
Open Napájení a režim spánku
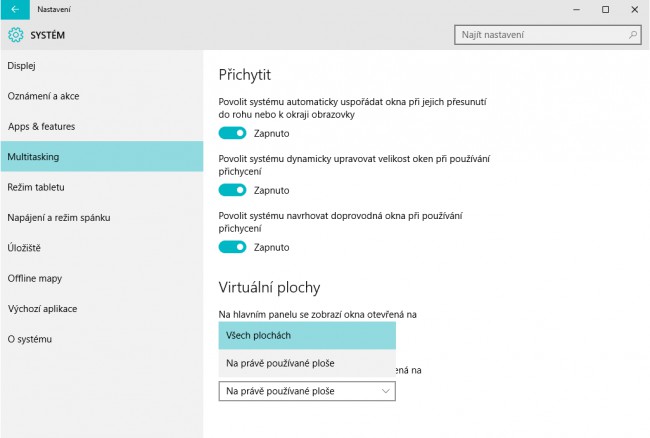(x=59, y=217)
